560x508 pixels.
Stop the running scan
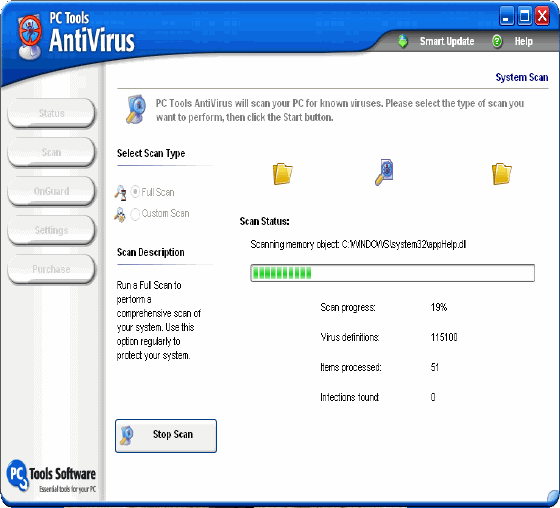(166, 436)
